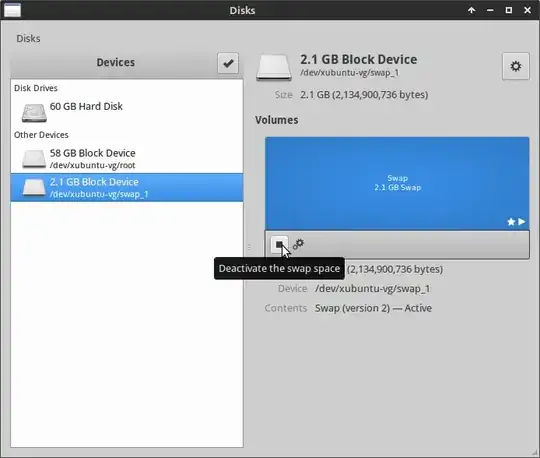Toggle device selection mode checkmark button

[228, 63]
